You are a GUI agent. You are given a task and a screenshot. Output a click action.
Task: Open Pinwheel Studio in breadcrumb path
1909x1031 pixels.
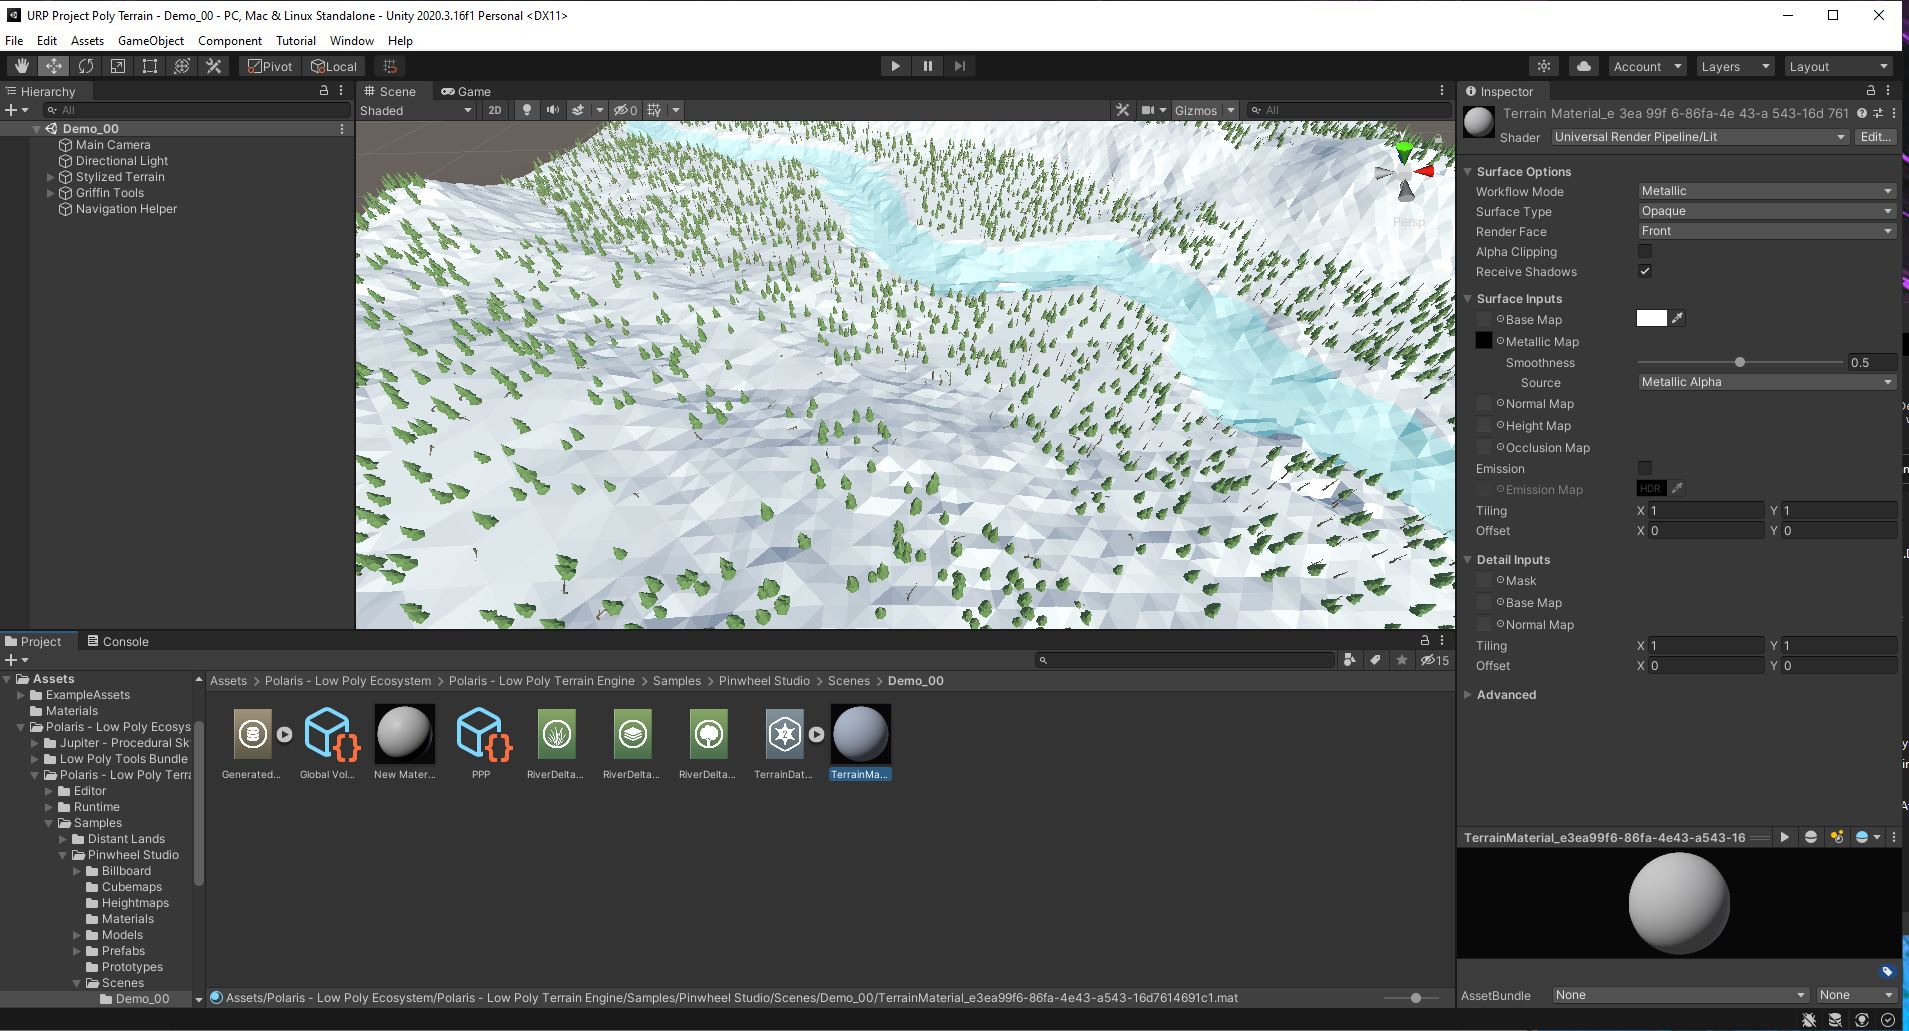(764, 681)
